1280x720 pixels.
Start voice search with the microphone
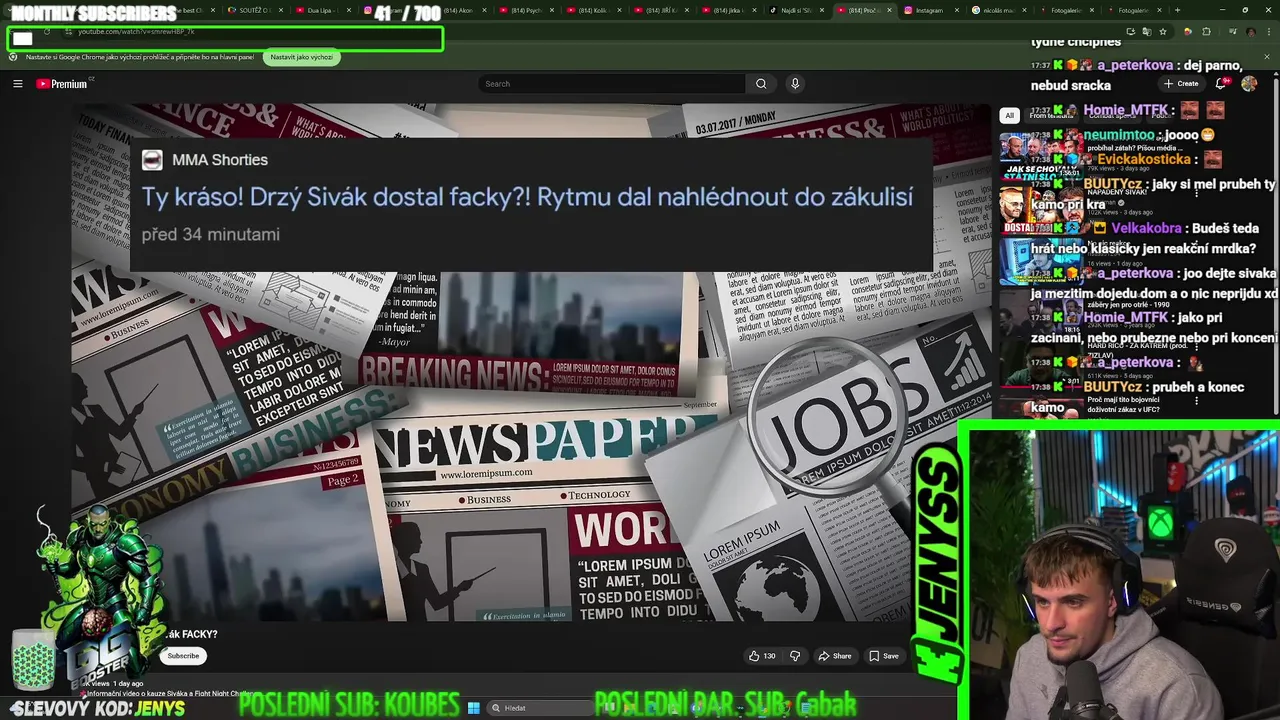point(795,84)
